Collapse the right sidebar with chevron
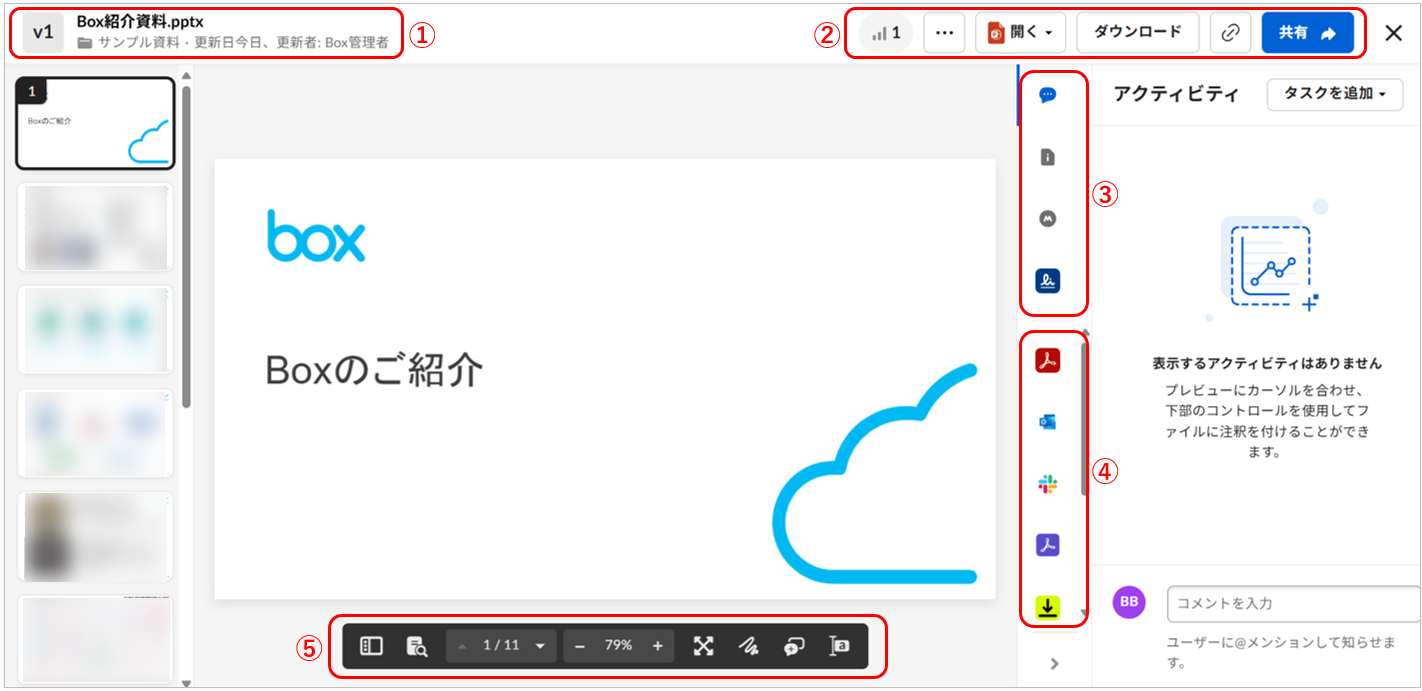 (1054, 663)
